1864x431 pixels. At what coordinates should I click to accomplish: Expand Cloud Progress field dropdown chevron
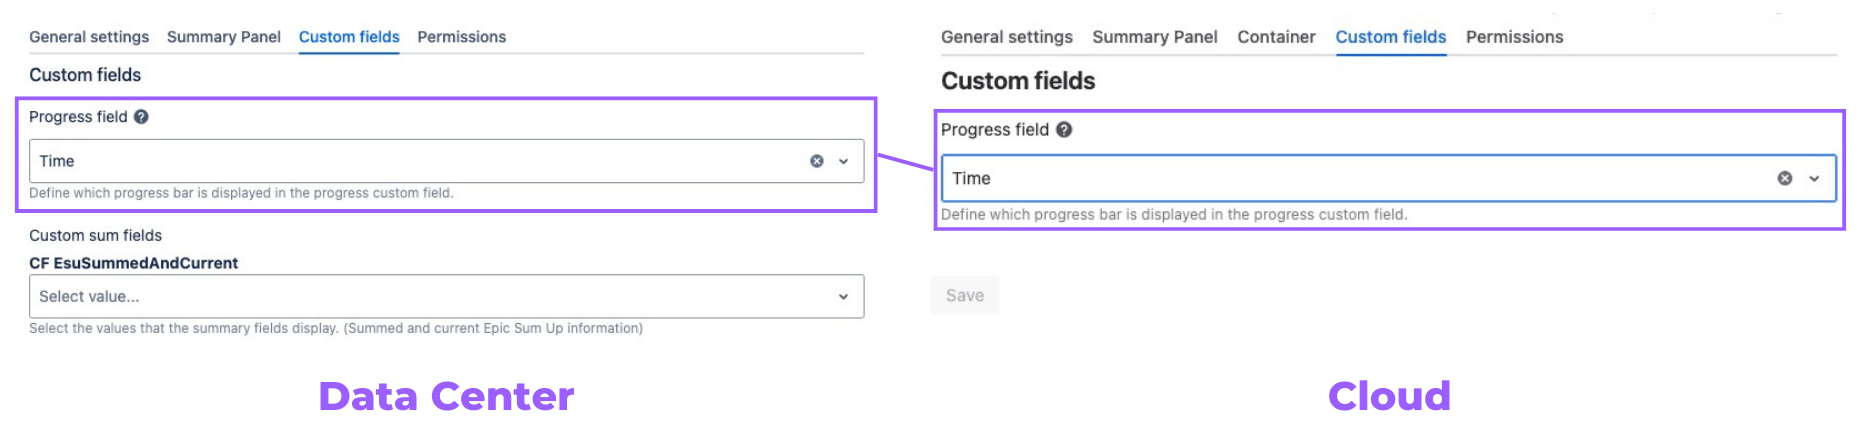click(x=1814, y=178)
